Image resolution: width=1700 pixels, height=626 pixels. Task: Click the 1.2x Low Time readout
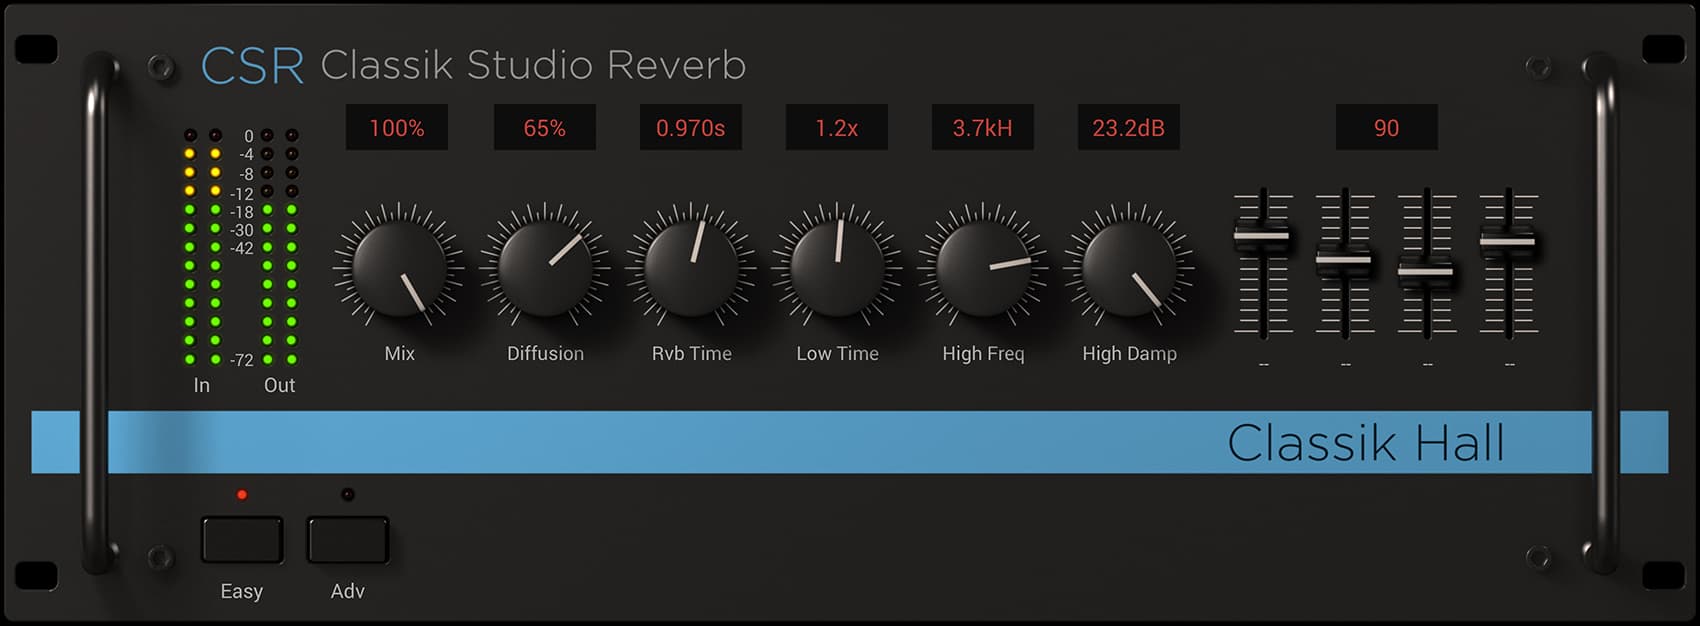(837, 128)
